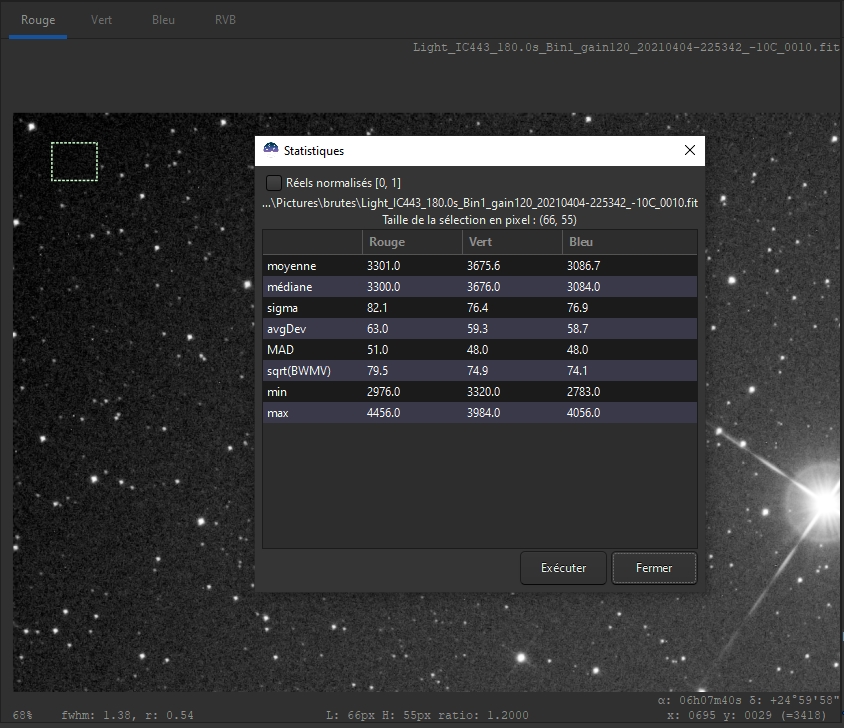Viewport: 844px width, 728px height.
Task: Click the Exécuter button
Action: 563,568
